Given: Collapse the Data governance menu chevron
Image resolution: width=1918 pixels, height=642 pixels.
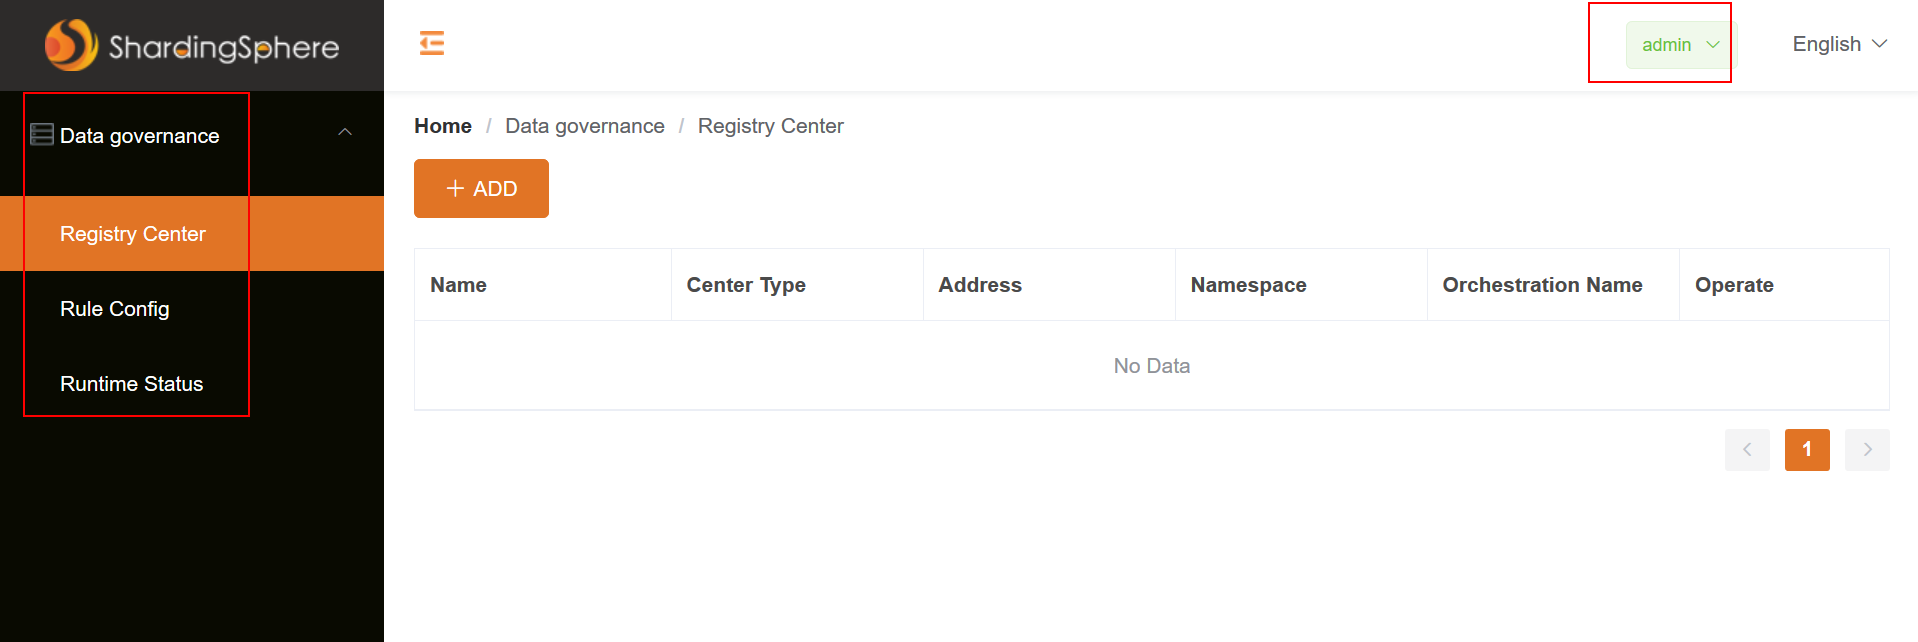Looking at the screenshot, I should 345,132.
